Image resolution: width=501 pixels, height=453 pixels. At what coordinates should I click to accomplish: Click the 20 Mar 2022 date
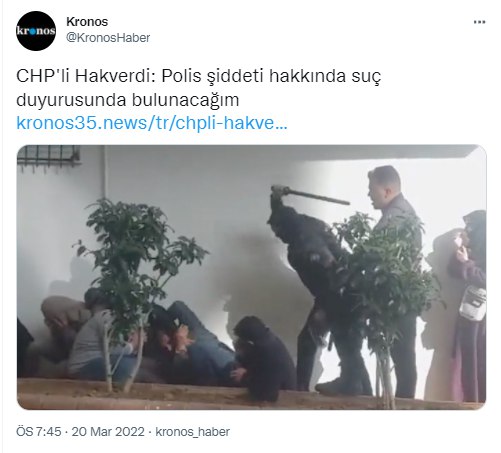(108, 432)
